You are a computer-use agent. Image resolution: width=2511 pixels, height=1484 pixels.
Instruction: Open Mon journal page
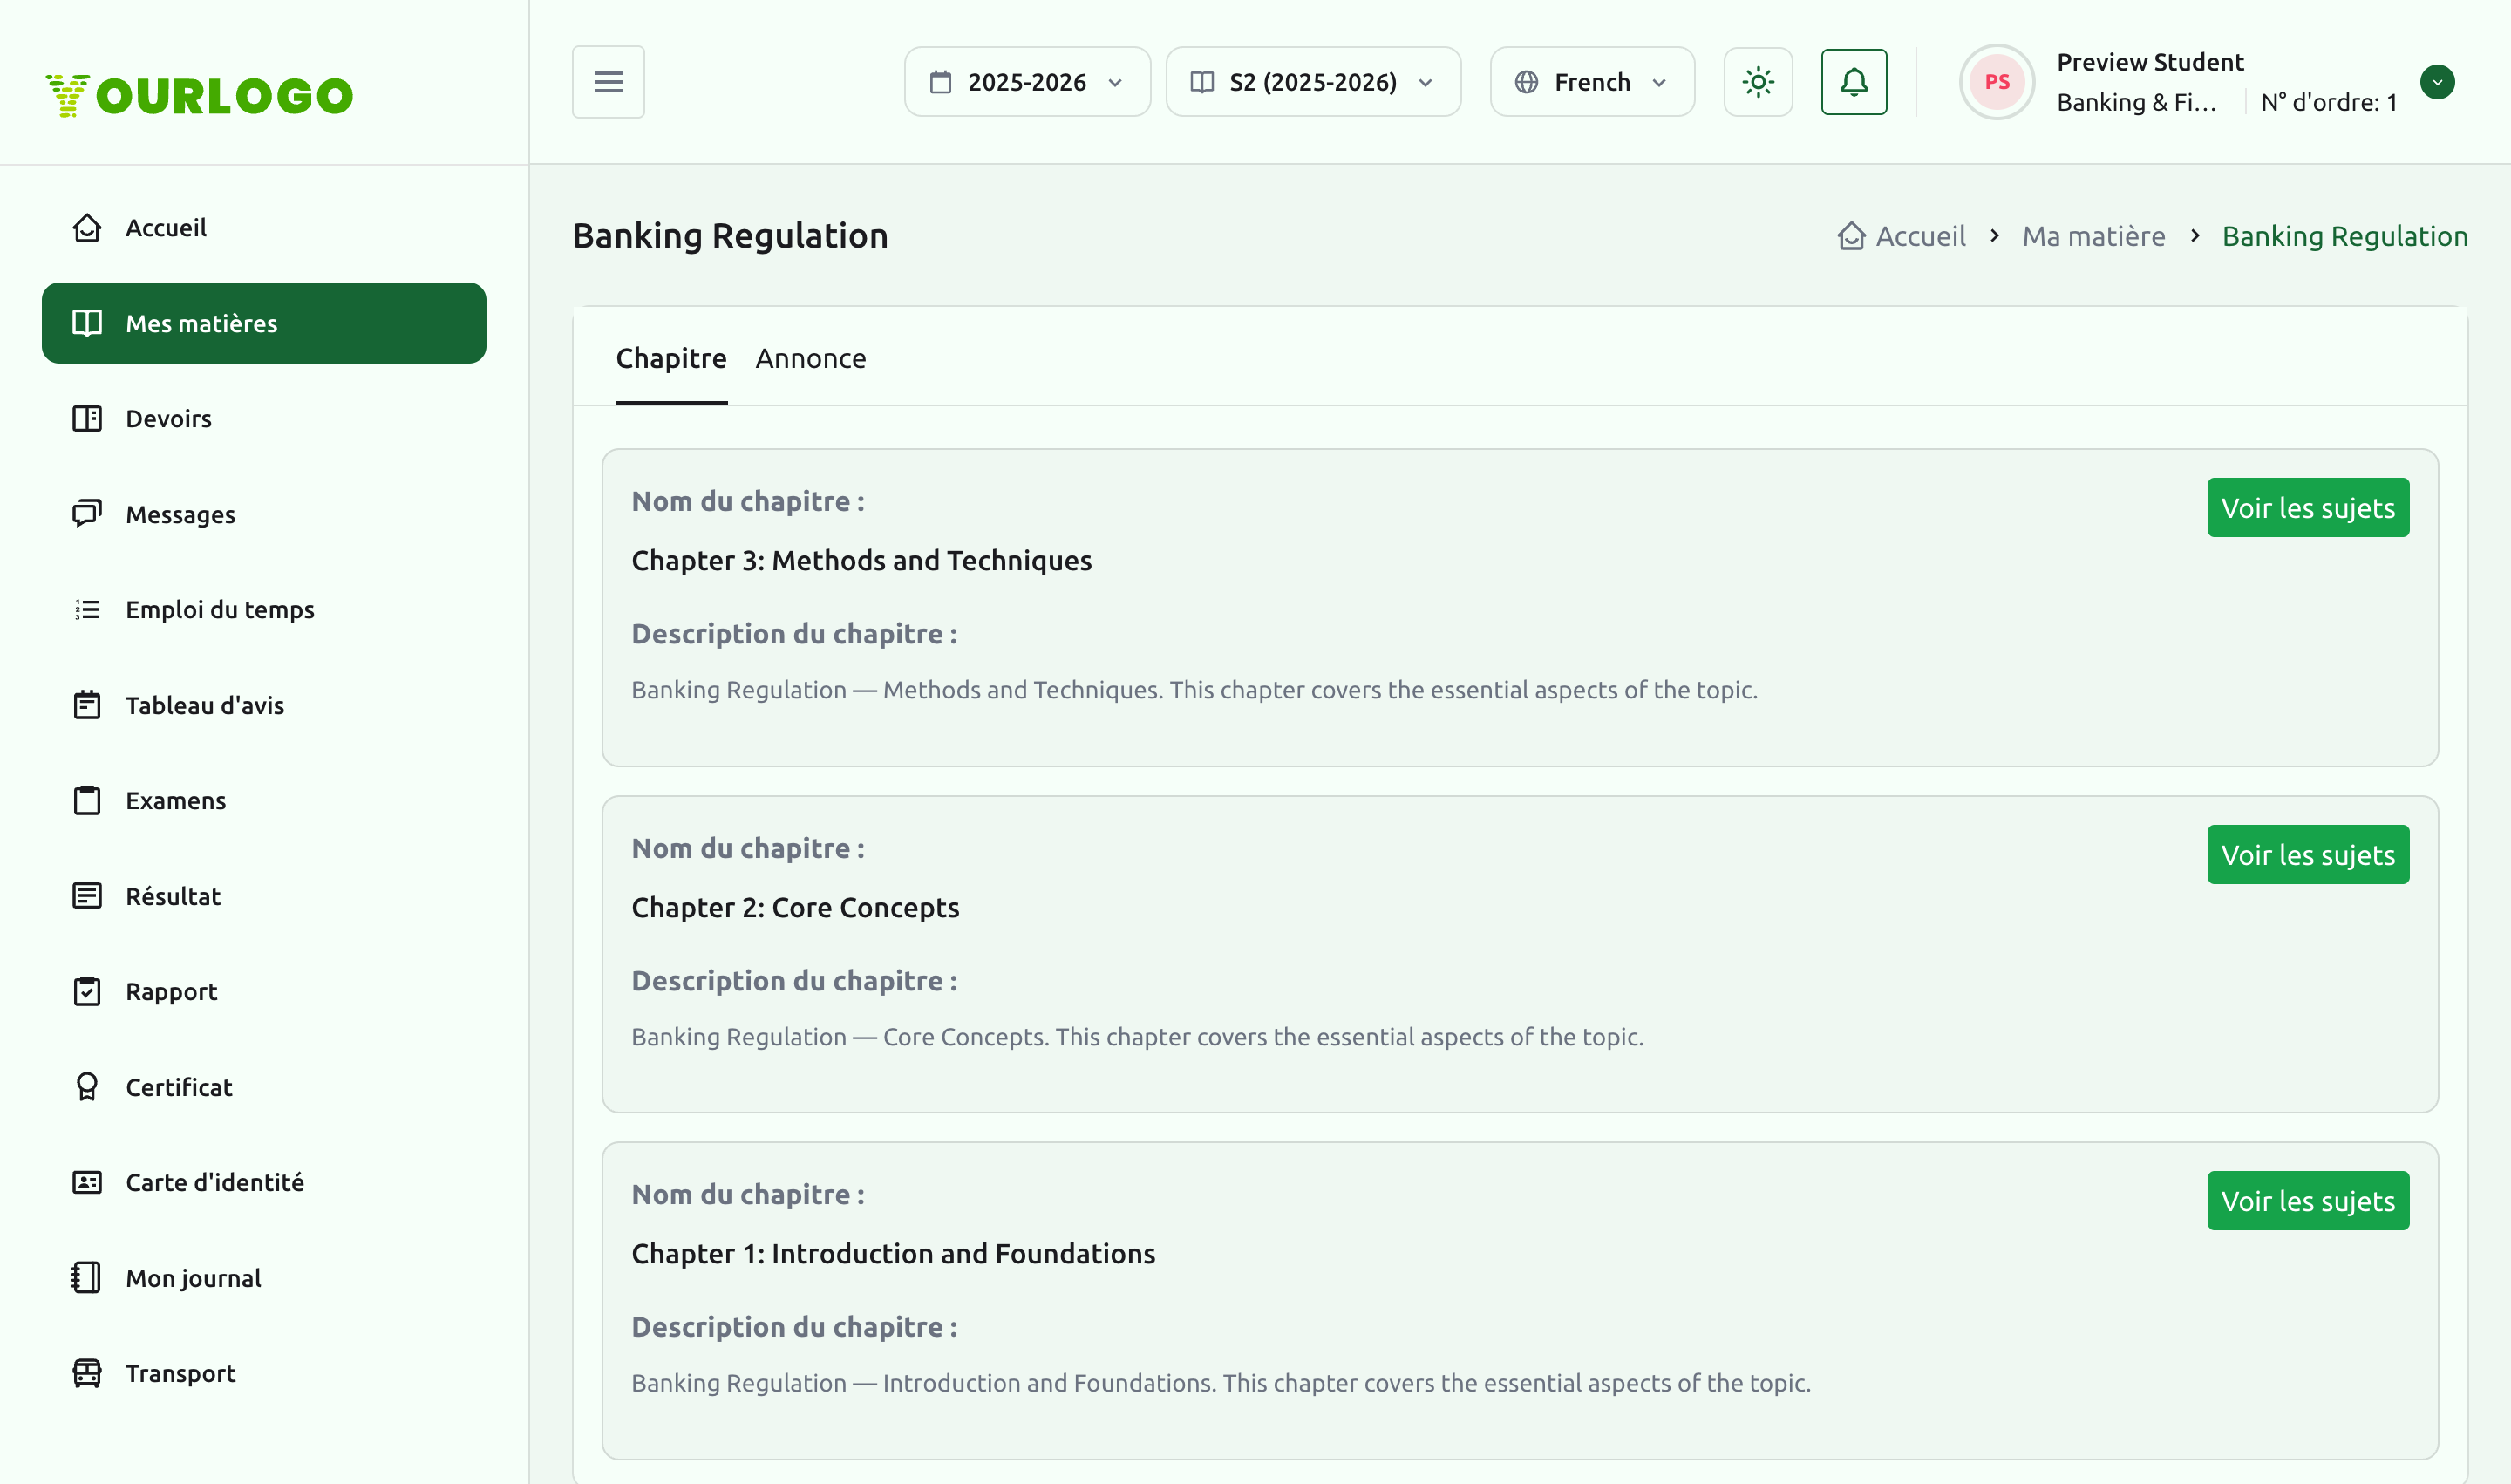click(x=264, y=1278)
